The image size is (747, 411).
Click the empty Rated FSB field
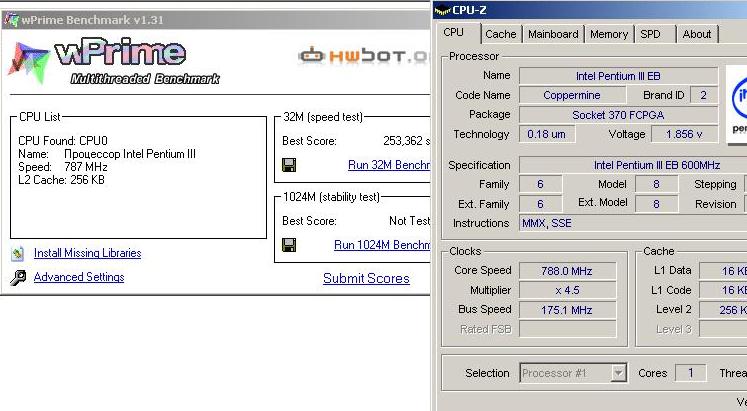pos(567,329)
